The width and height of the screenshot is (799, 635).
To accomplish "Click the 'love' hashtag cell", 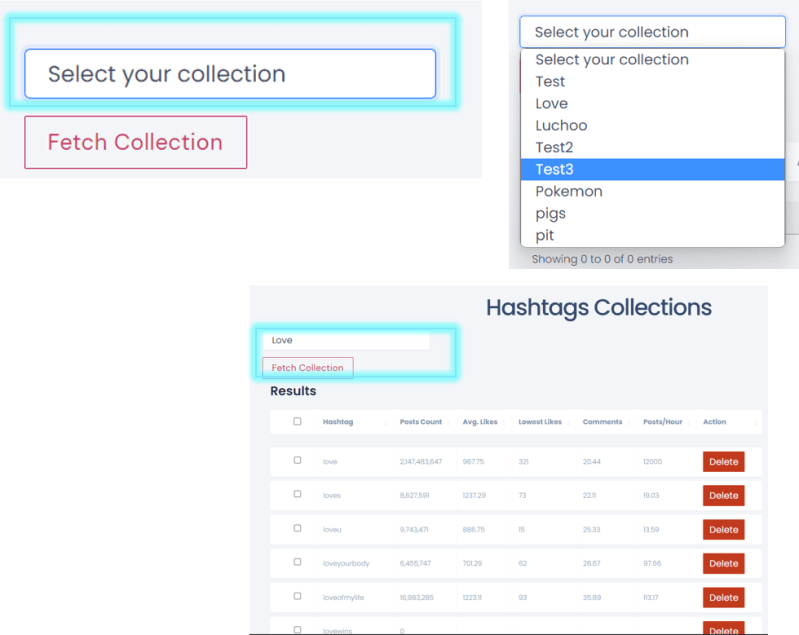I will pyautogui.click(x=330, y=462).
